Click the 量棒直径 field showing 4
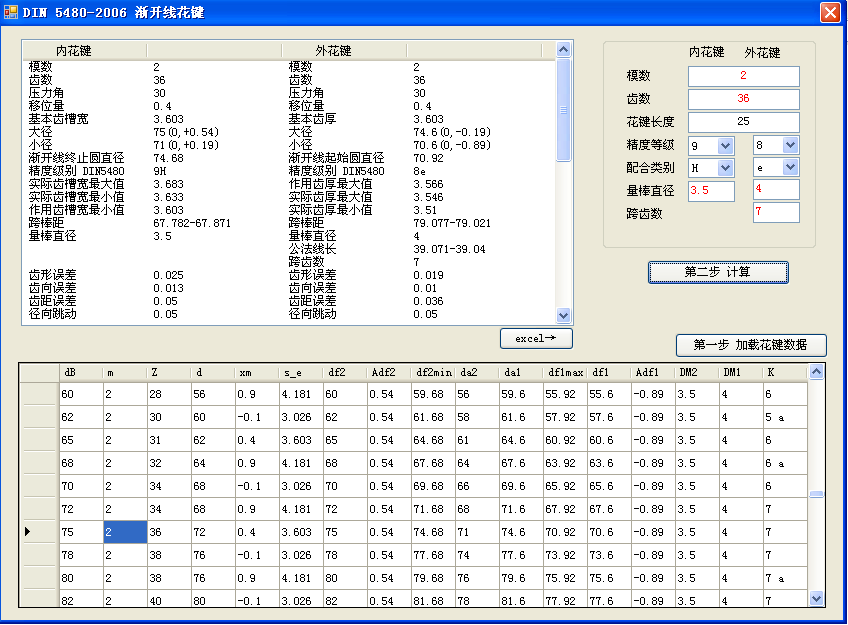This screenshot has width=848, height=625. pos(776,189)
